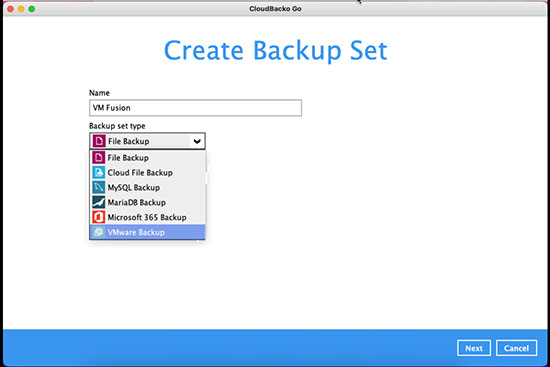550x367 pixels.
Task: Click the Cloud File Backup icon
Action: pos(99,172)
